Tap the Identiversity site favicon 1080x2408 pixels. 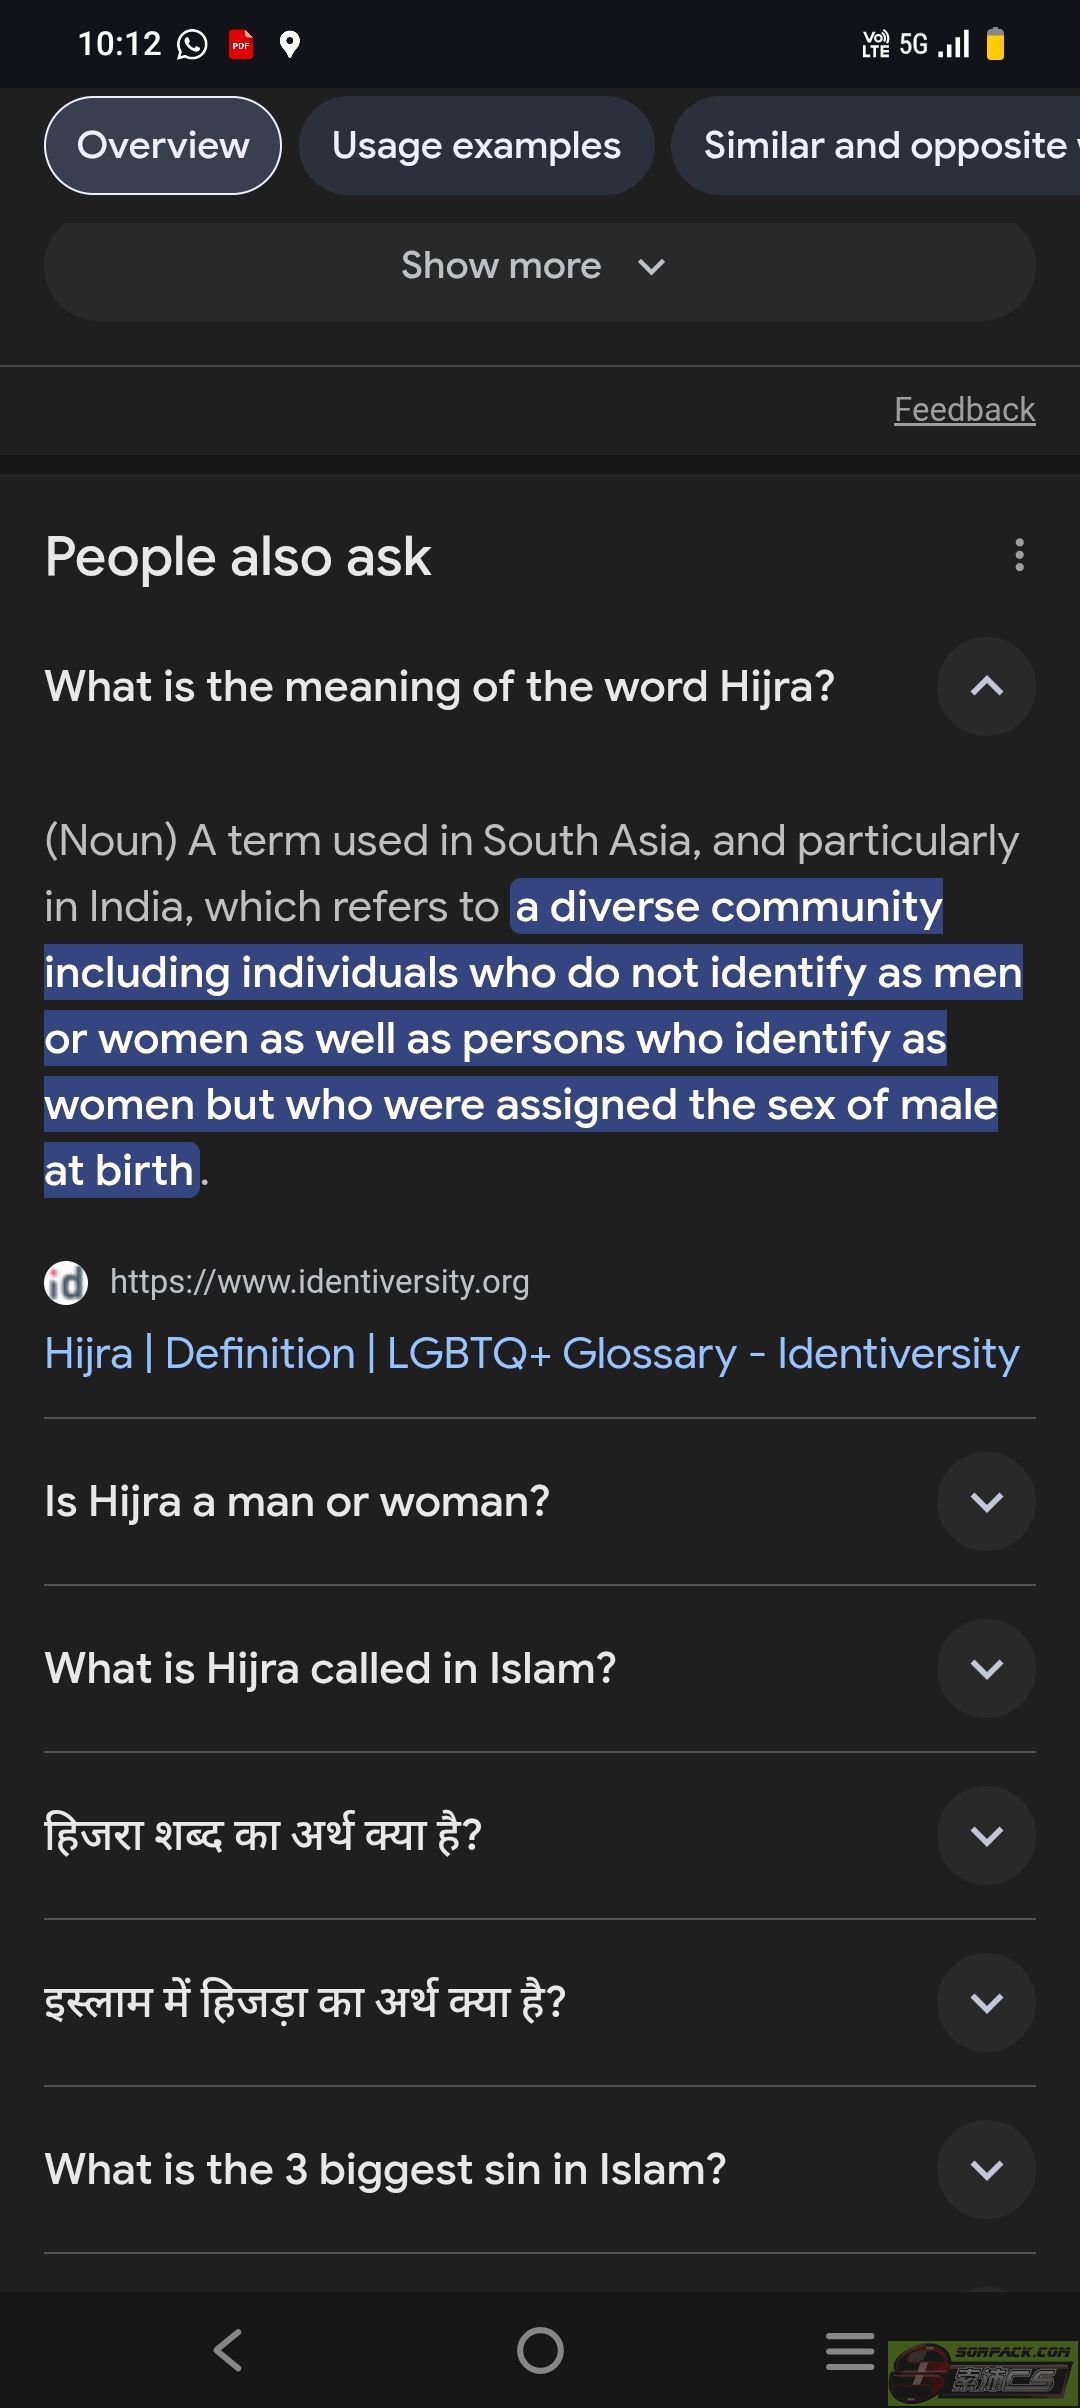pos(66,1282)
